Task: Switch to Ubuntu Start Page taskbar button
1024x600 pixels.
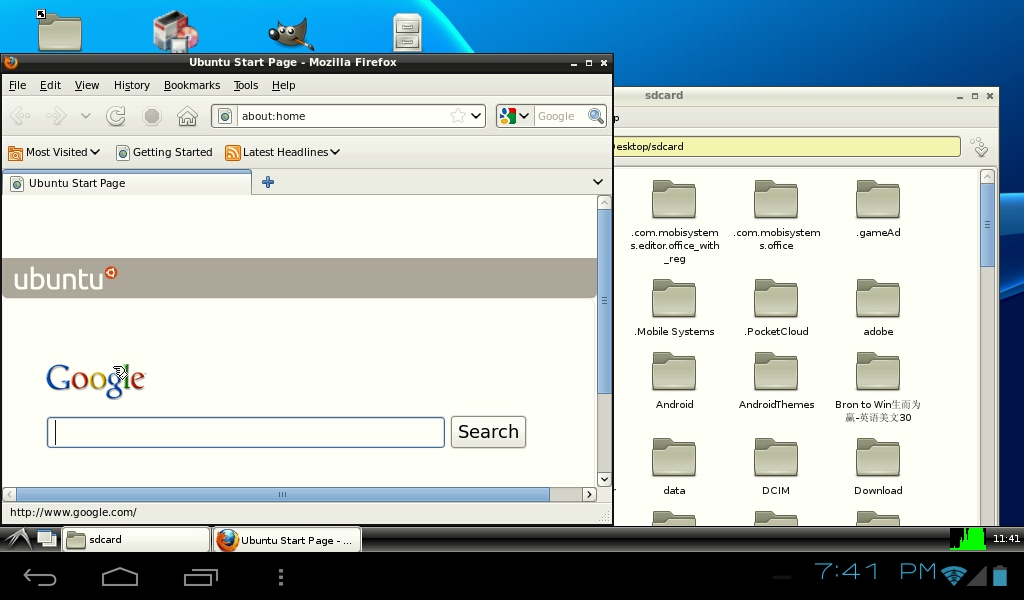Action: click(x=287, y=540)
